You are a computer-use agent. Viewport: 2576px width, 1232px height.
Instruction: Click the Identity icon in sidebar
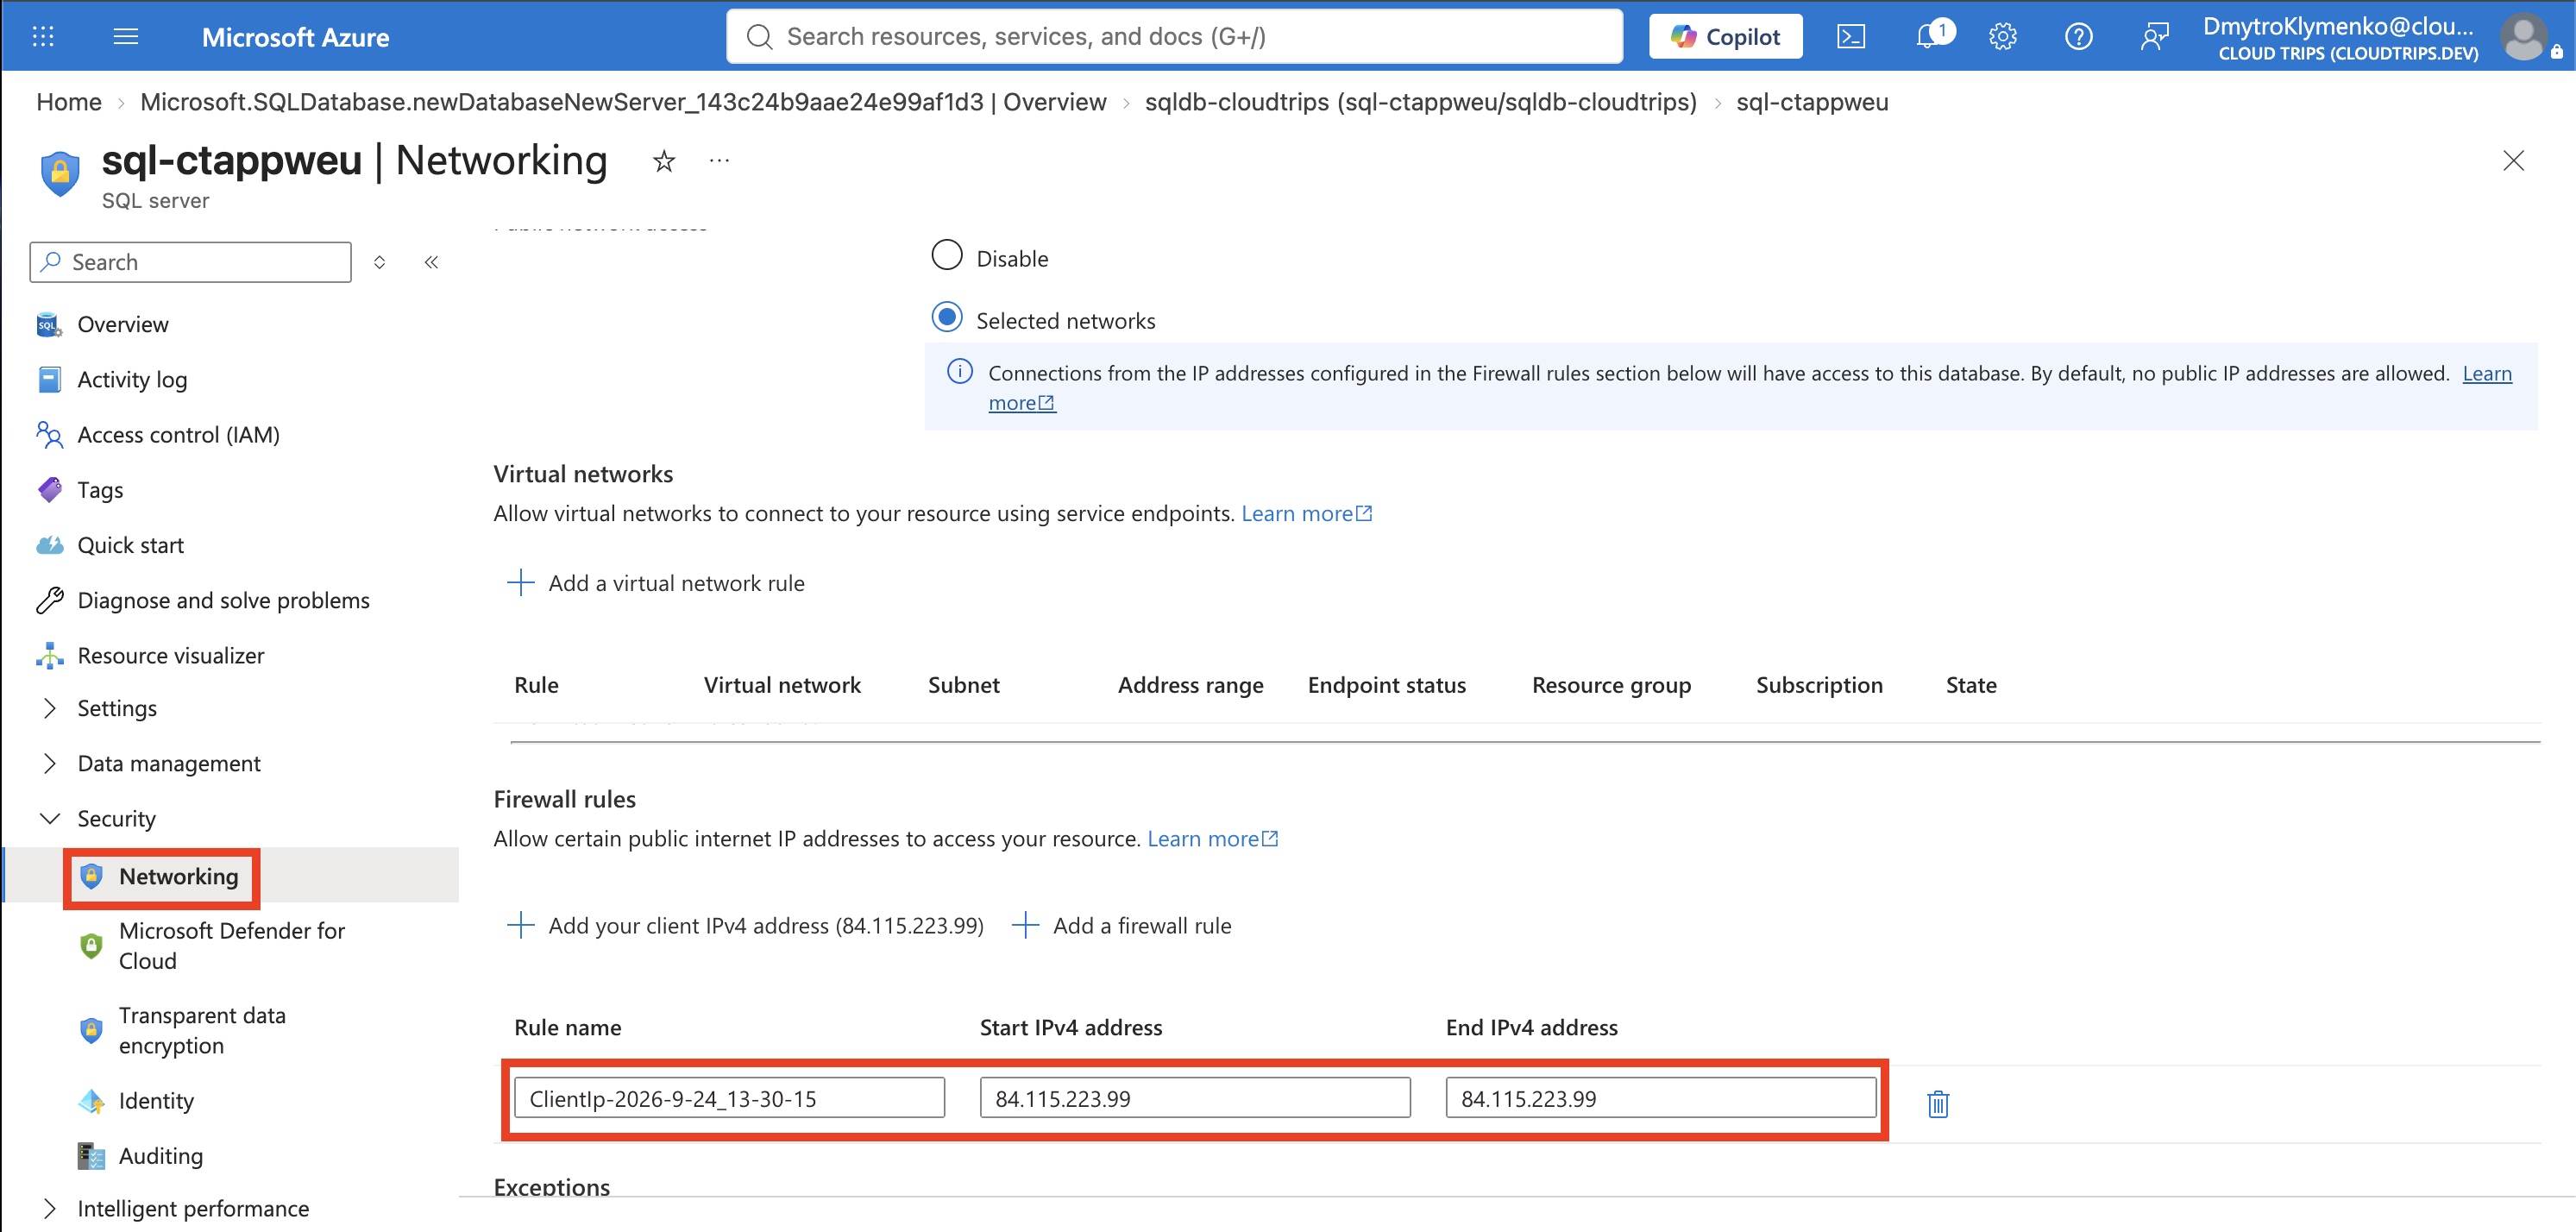tap(91, 1101)
